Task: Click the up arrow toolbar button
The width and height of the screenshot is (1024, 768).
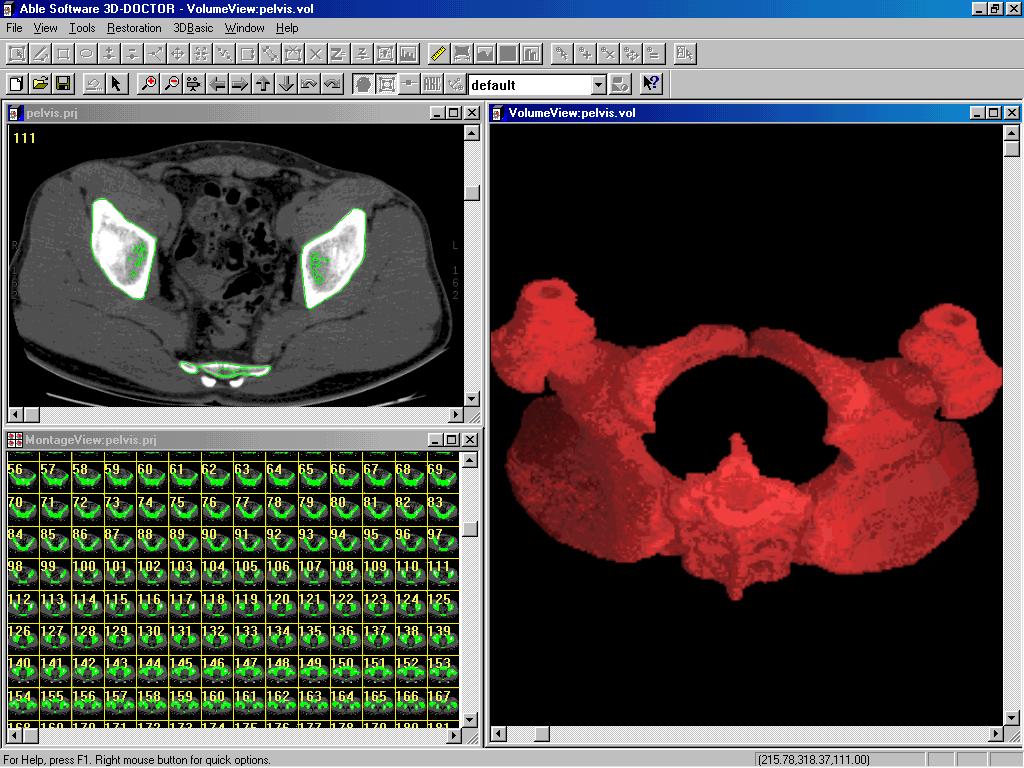Action: coord(263,84)
